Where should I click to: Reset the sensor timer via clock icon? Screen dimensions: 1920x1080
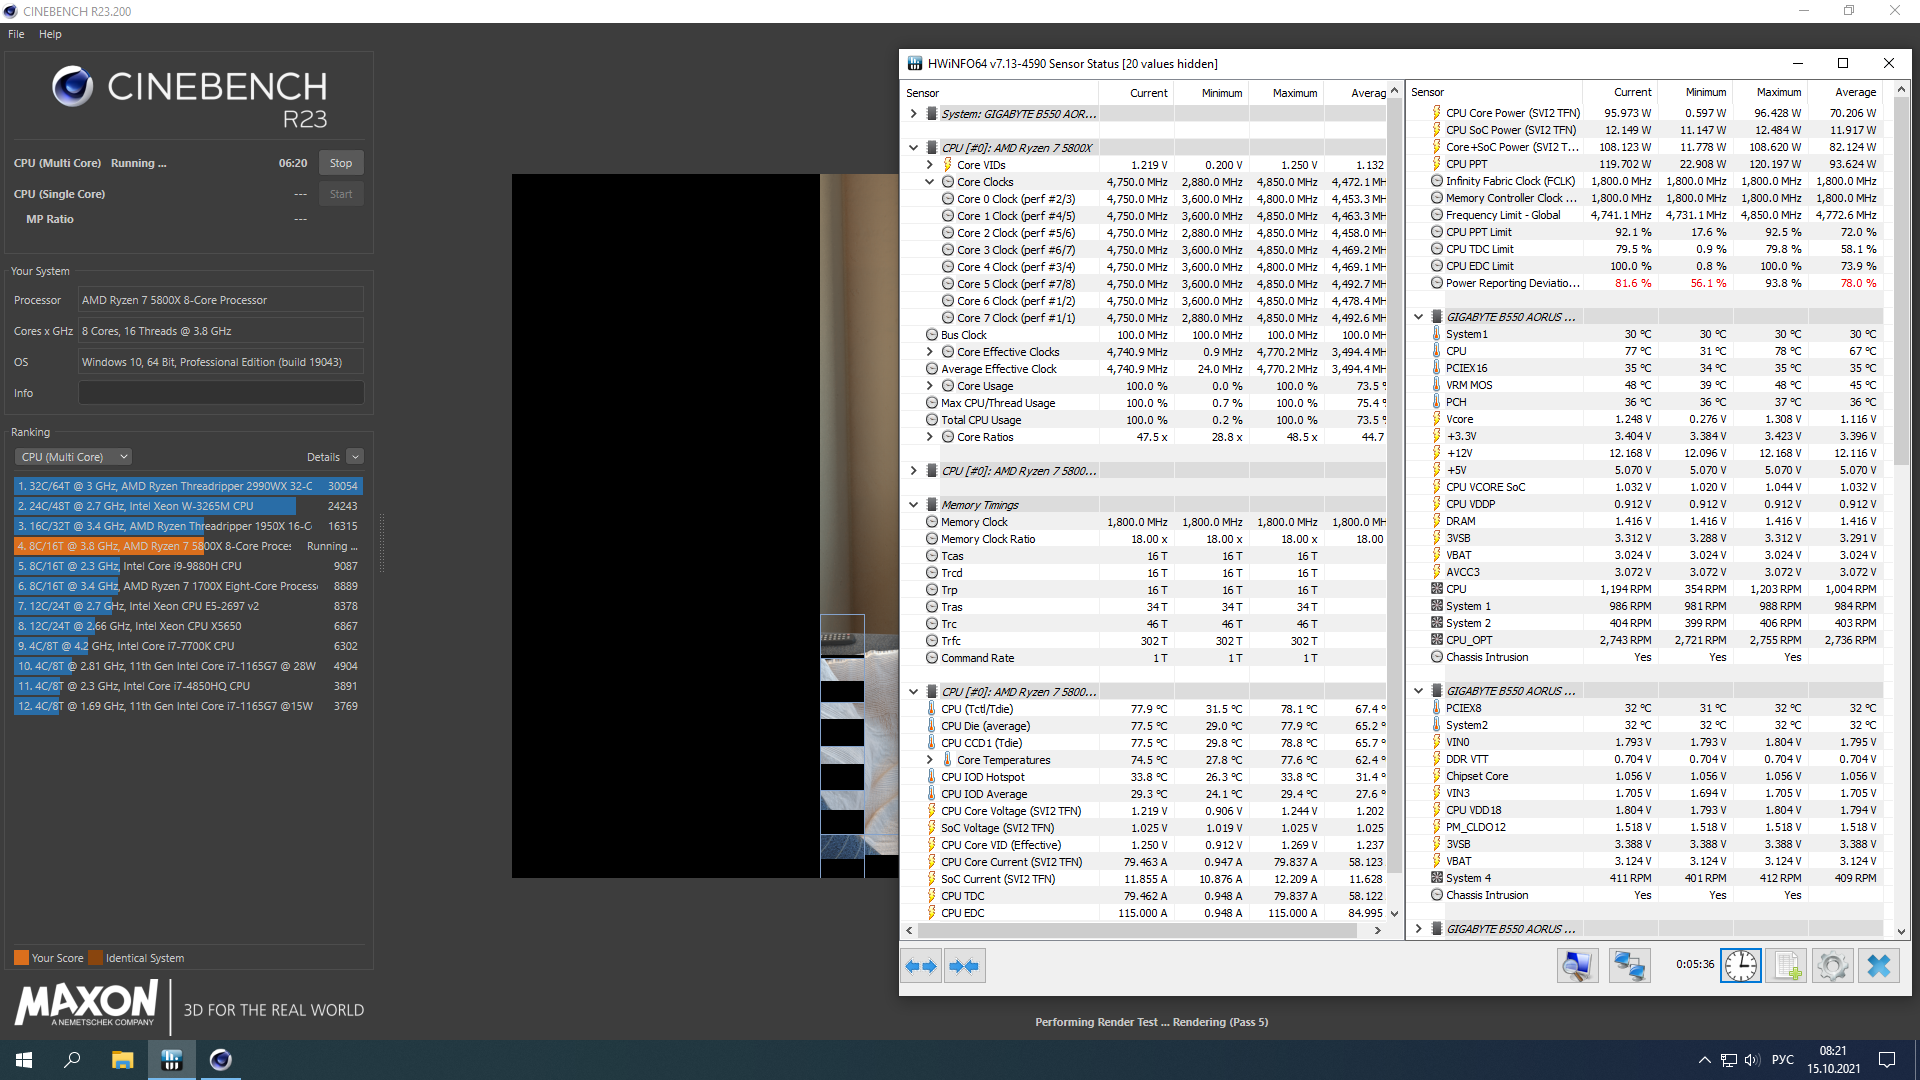point(1740,966)
